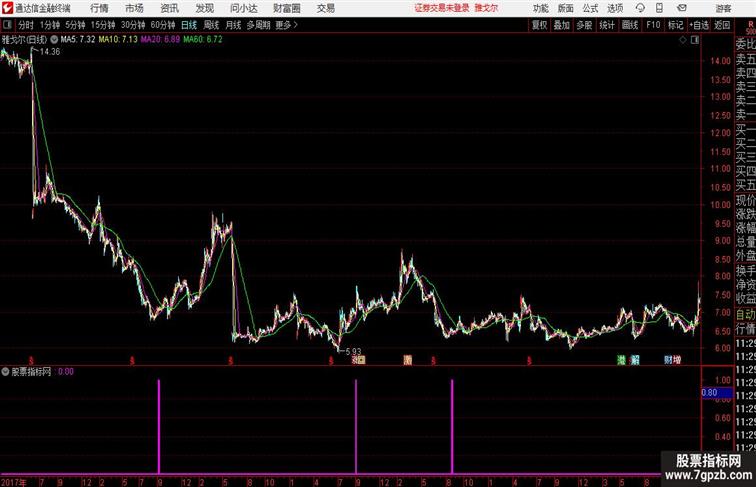
Task: Click the 增 info marker on chart
Action: [677, 360]
